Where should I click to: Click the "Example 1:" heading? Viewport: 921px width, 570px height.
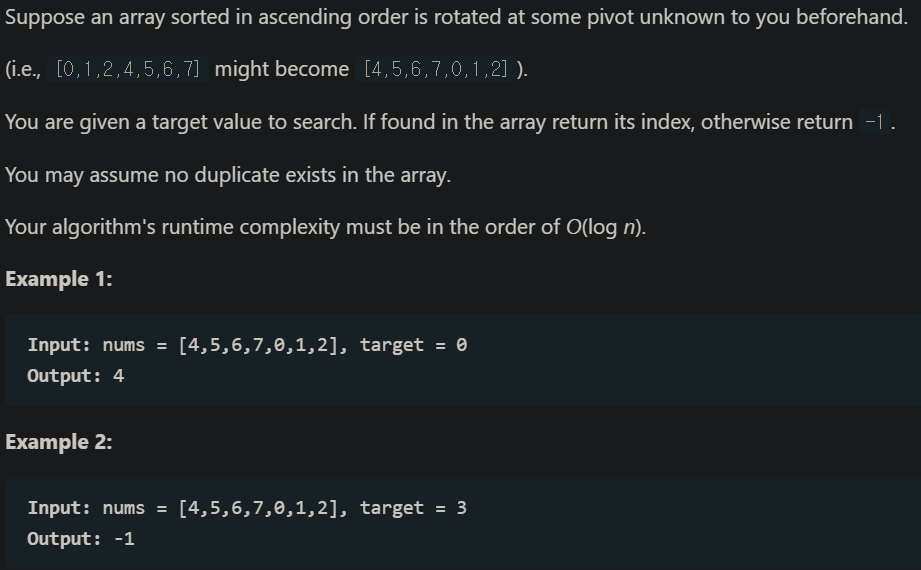point(59,279)
